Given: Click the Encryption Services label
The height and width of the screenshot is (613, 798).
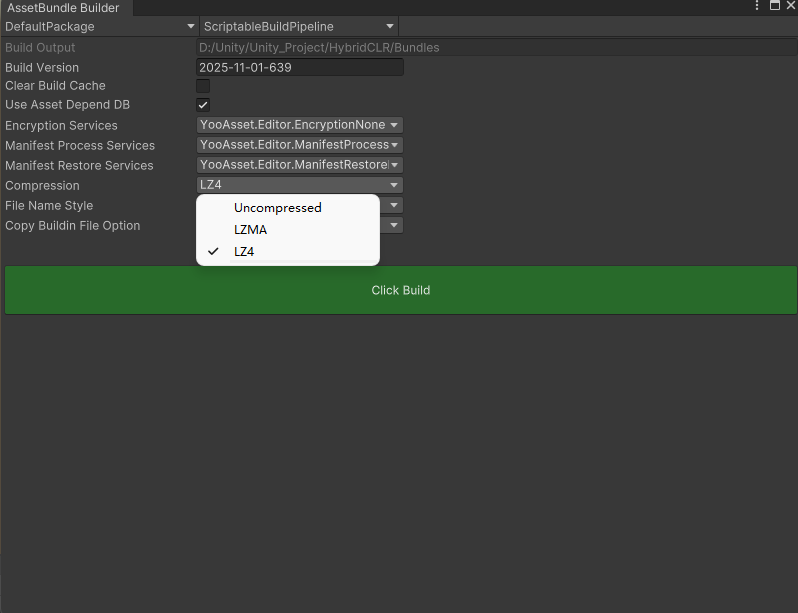Looking at the screenshot, I should (x=61, y=125).
